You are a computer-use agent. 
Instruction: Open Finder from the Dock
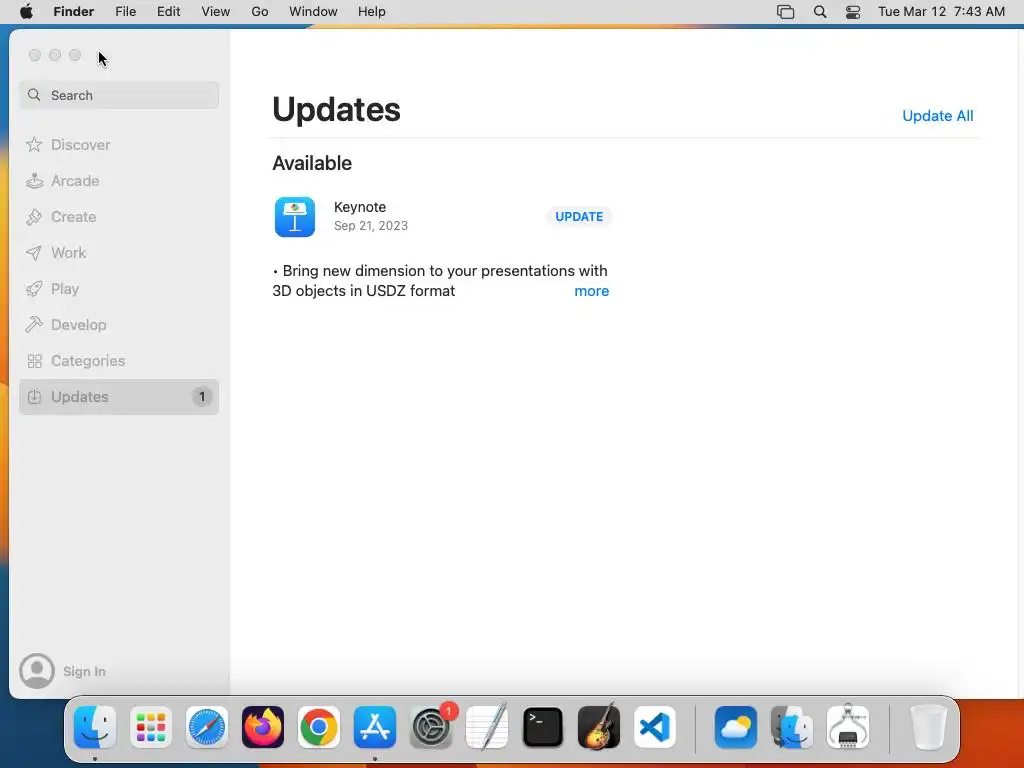click(x=95, y=727)
